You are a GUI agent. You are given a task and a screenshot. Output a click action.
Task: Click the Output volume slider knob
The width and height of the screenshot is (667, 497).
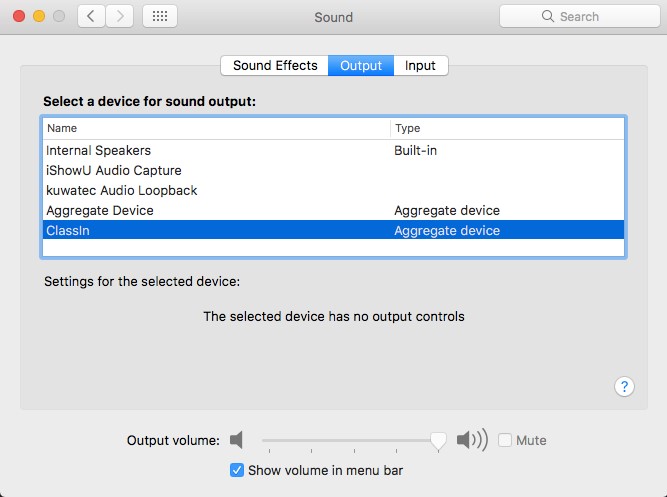click(x=438, y=440)
